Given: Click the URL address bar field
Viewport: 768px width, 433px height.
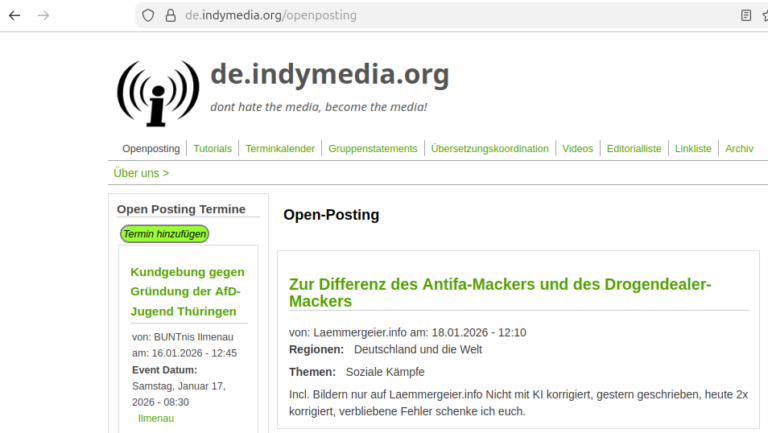Looking at the screenshot, I should [450, 15].
